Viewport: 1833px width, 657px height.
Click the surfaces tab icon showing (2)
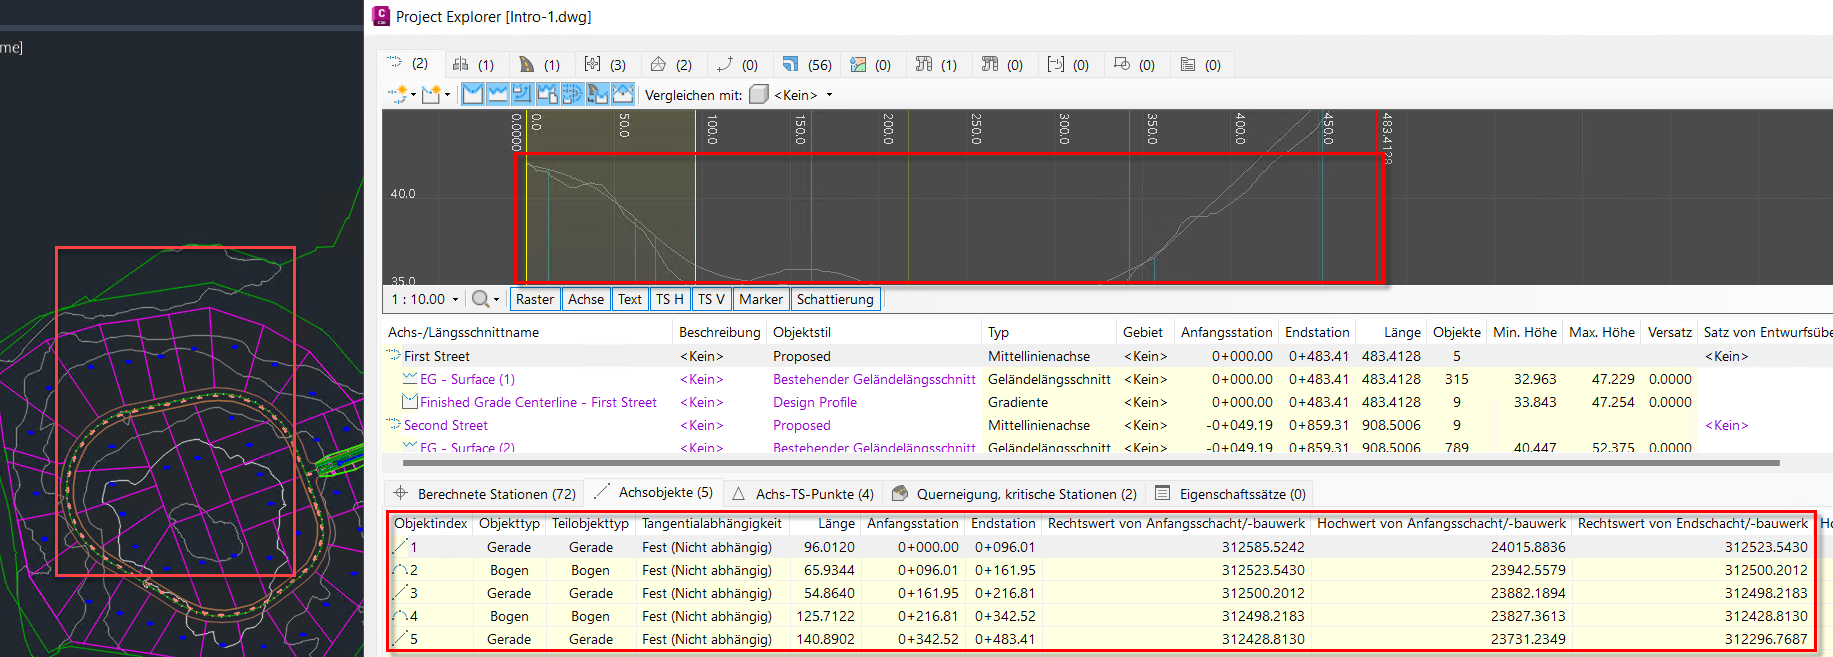(x=658, y=64)
